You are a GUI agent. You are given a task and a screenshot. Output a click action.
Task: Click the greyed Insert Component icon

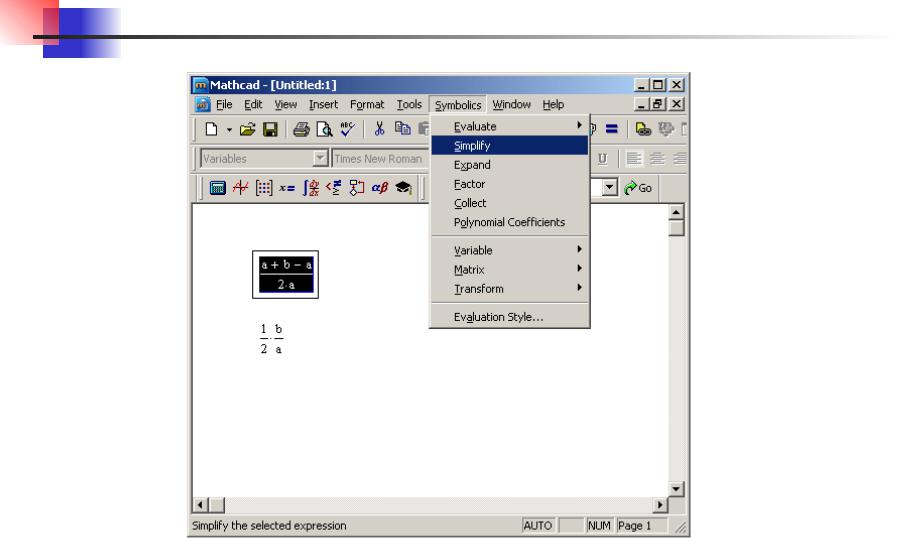pos(666,129)
